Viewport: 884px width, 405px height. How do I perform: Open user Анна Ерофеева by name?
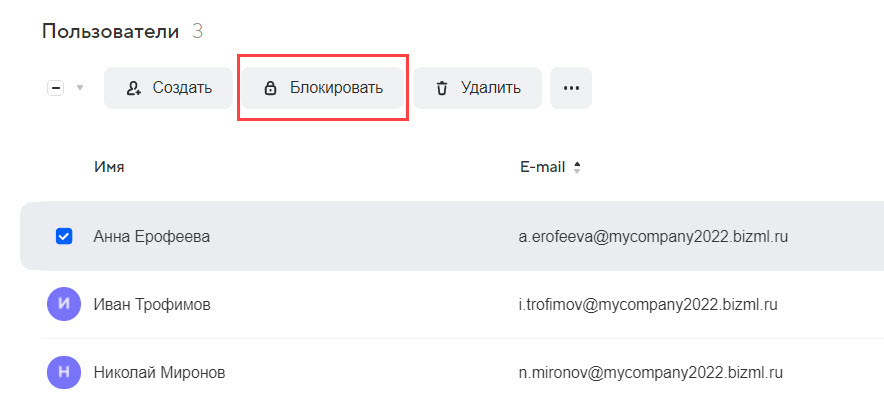[151, 237]
